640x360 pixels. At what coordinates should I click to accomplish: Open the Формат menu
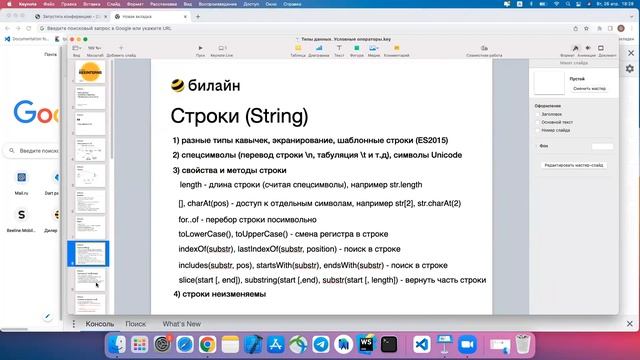tap(135, 4)
